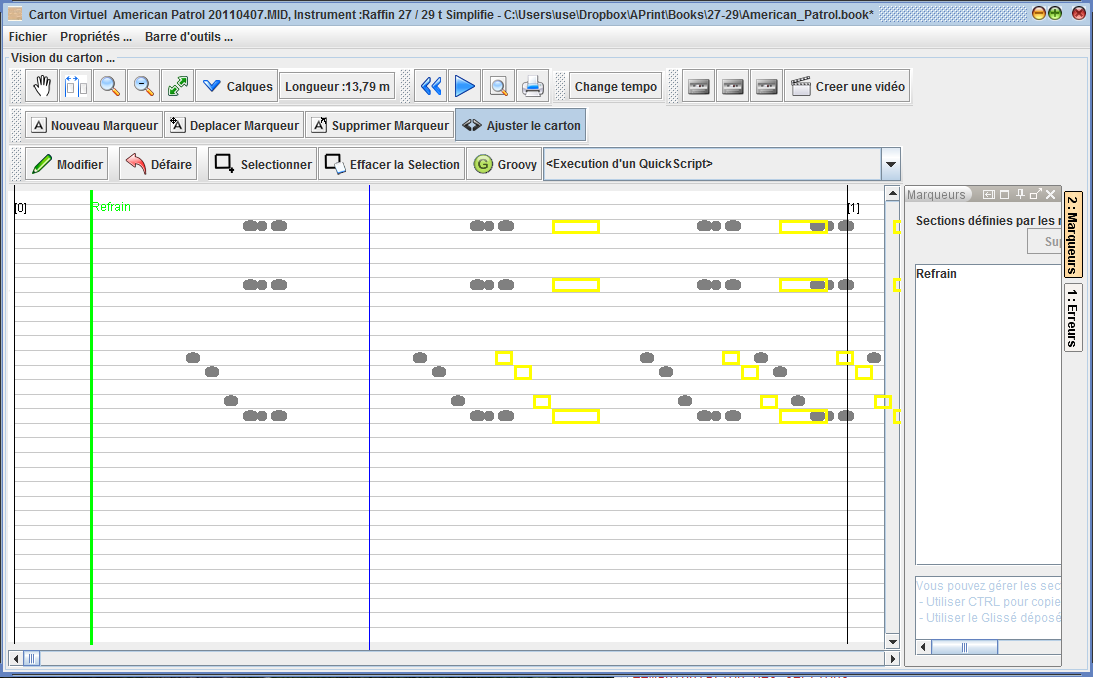Rewind to the start of the carton
Screen dimensions: 1093x678
coord(431,87)
